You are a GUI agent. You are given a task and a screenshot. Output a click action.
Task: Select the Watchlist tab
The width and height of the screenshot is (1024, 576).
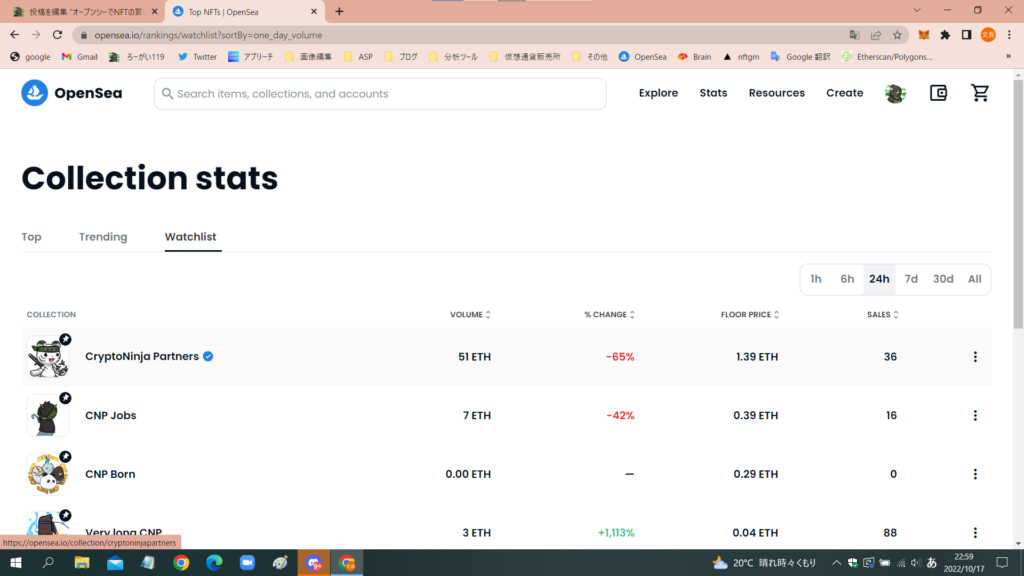[x=191, y=237]
